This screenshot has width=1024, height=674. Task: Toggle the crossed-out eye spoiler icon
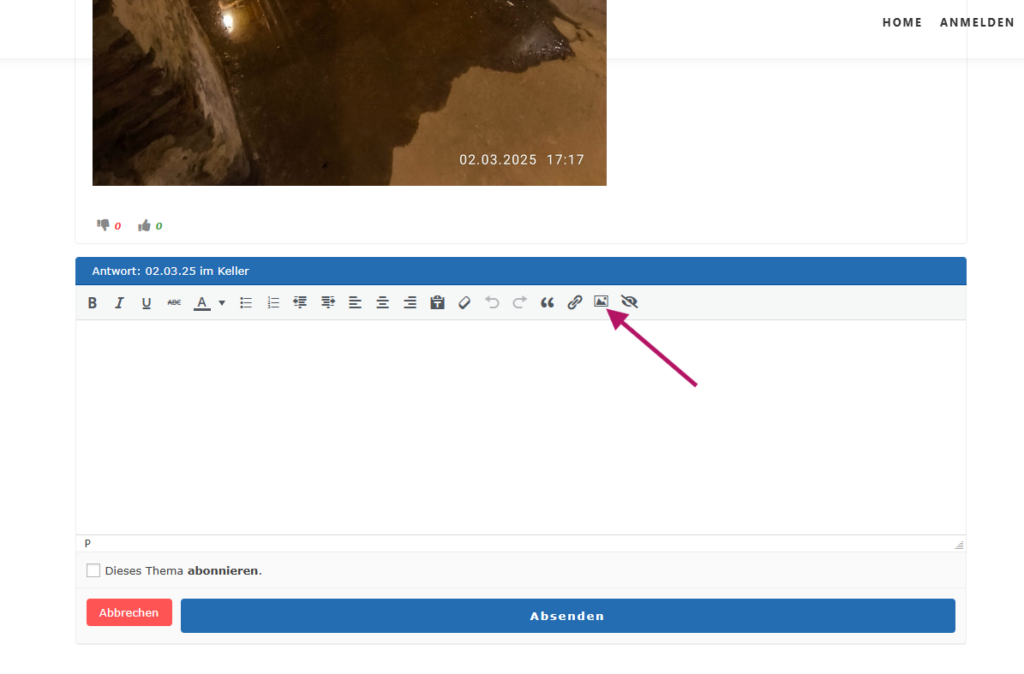point(629,302)
